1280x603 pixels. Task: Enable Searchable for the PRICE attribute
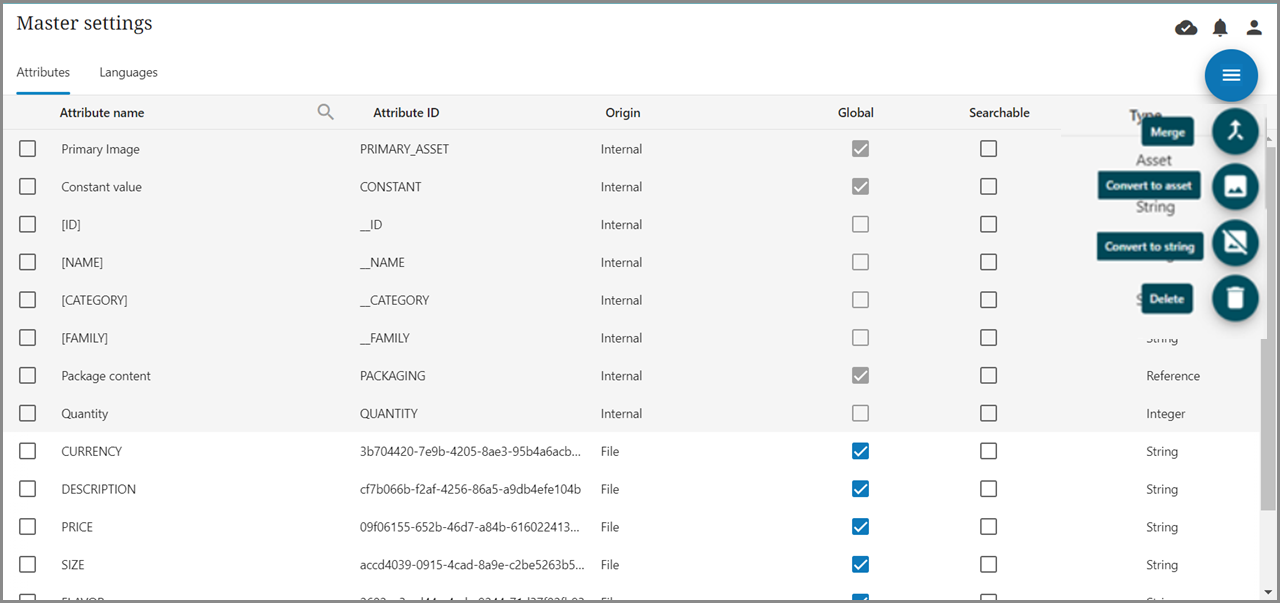(x=988, y=527)
